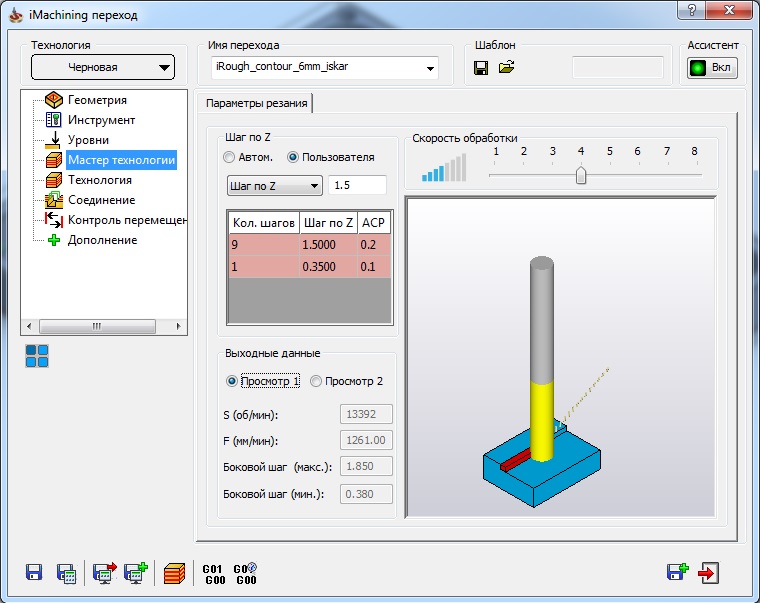
Task: Click the Save floppy icon in bottom toolbar
Action: tap(33, 573)
